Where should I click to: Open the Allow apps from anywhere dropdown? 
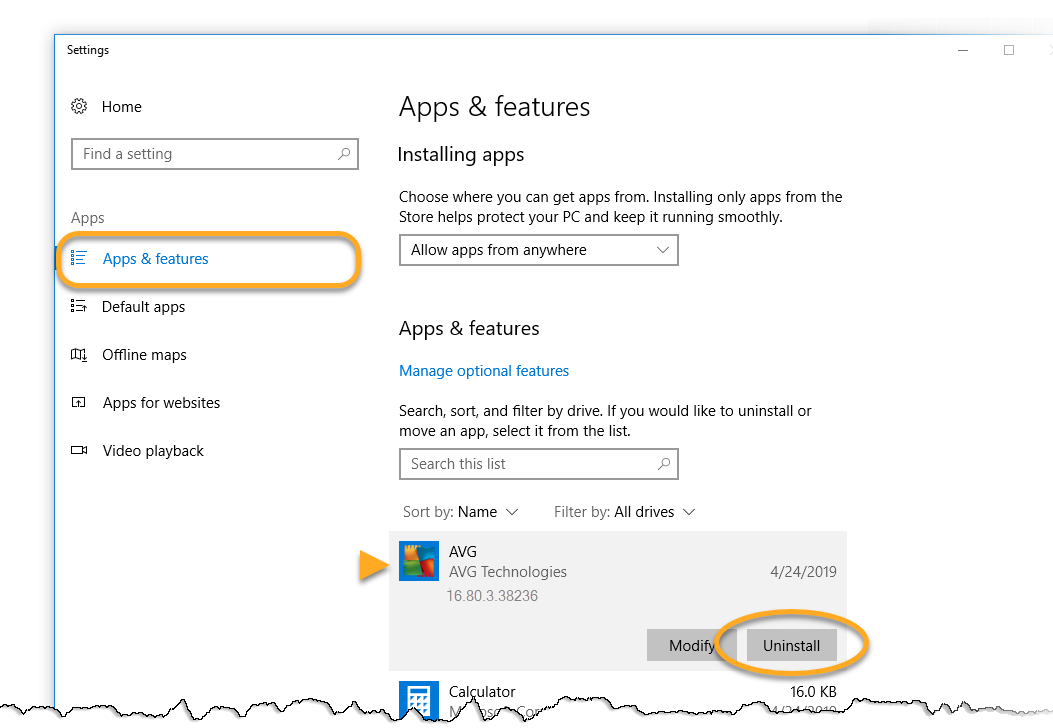point(539,250)
